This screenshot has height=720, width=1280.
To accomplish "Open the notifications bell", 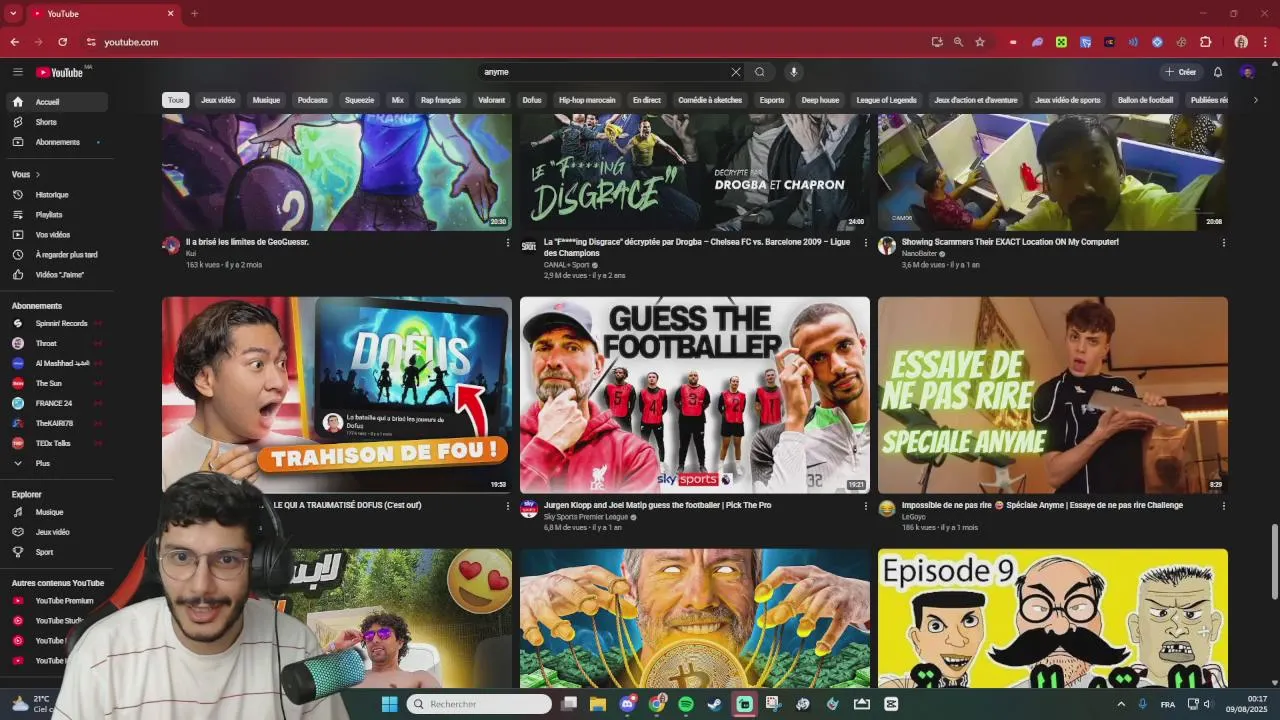I will click(x=1218, y=72).
